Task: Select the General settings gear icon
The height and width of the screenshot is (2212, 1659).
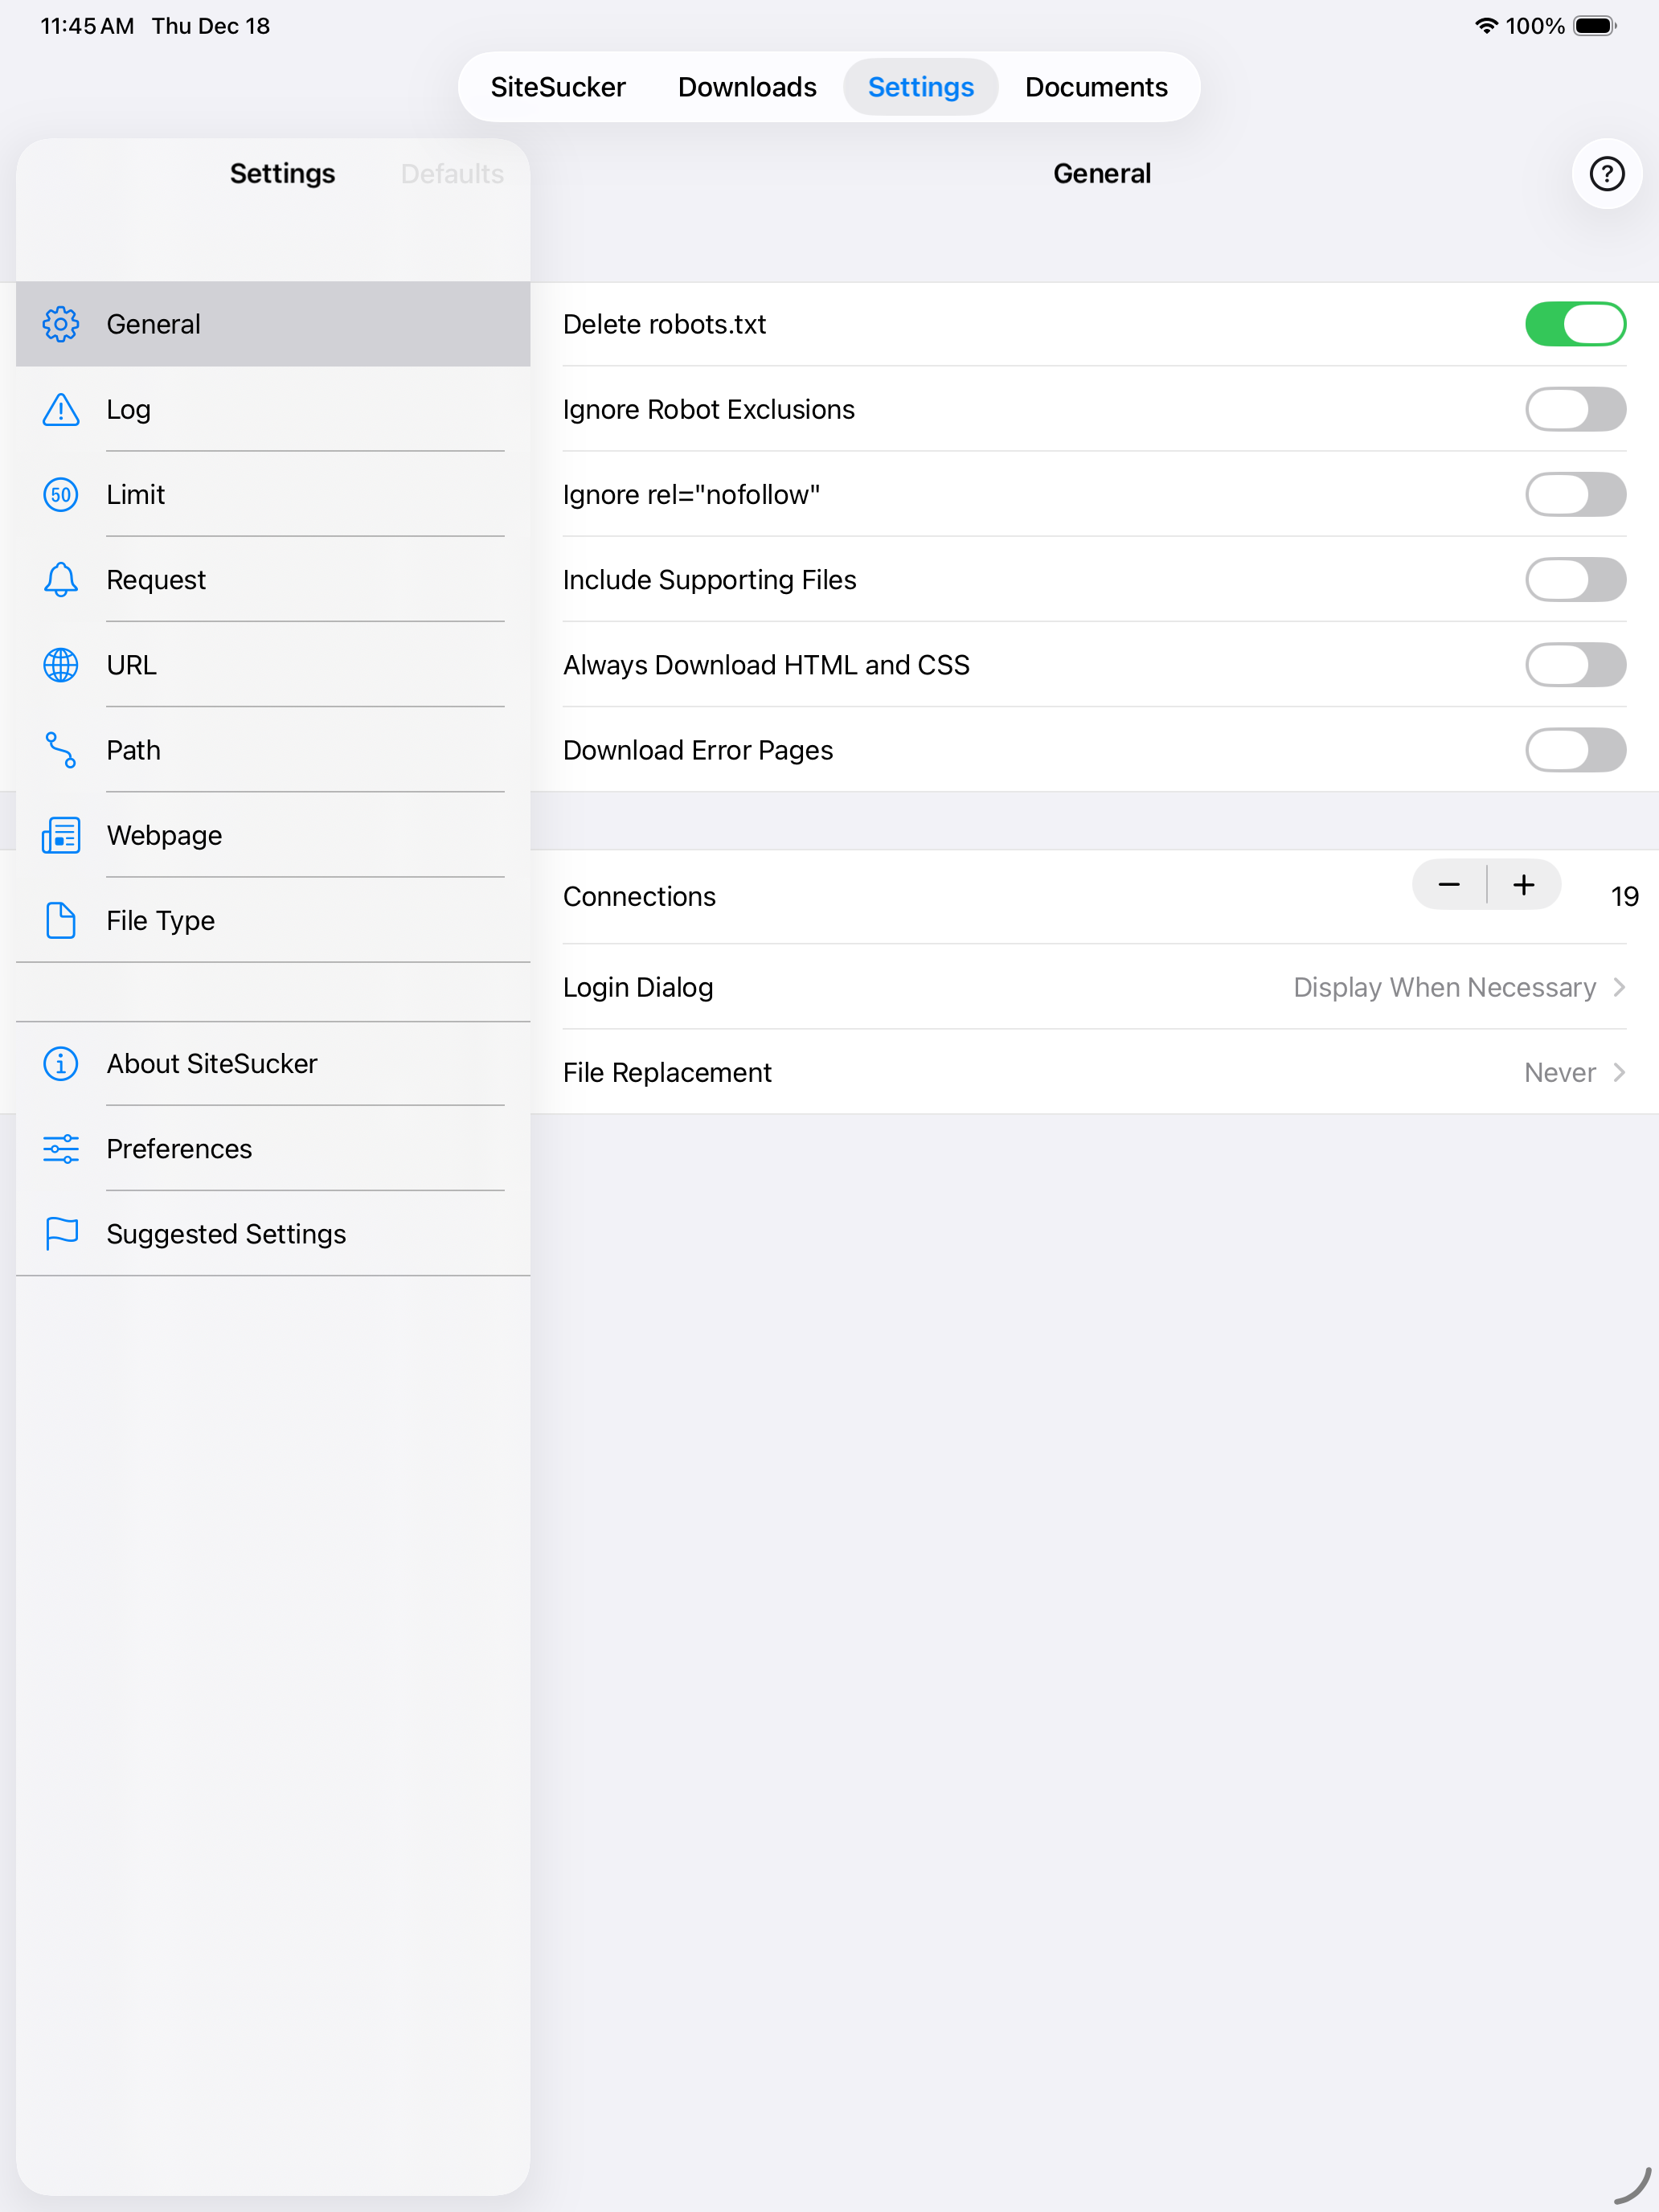Action: pos(60,324)
